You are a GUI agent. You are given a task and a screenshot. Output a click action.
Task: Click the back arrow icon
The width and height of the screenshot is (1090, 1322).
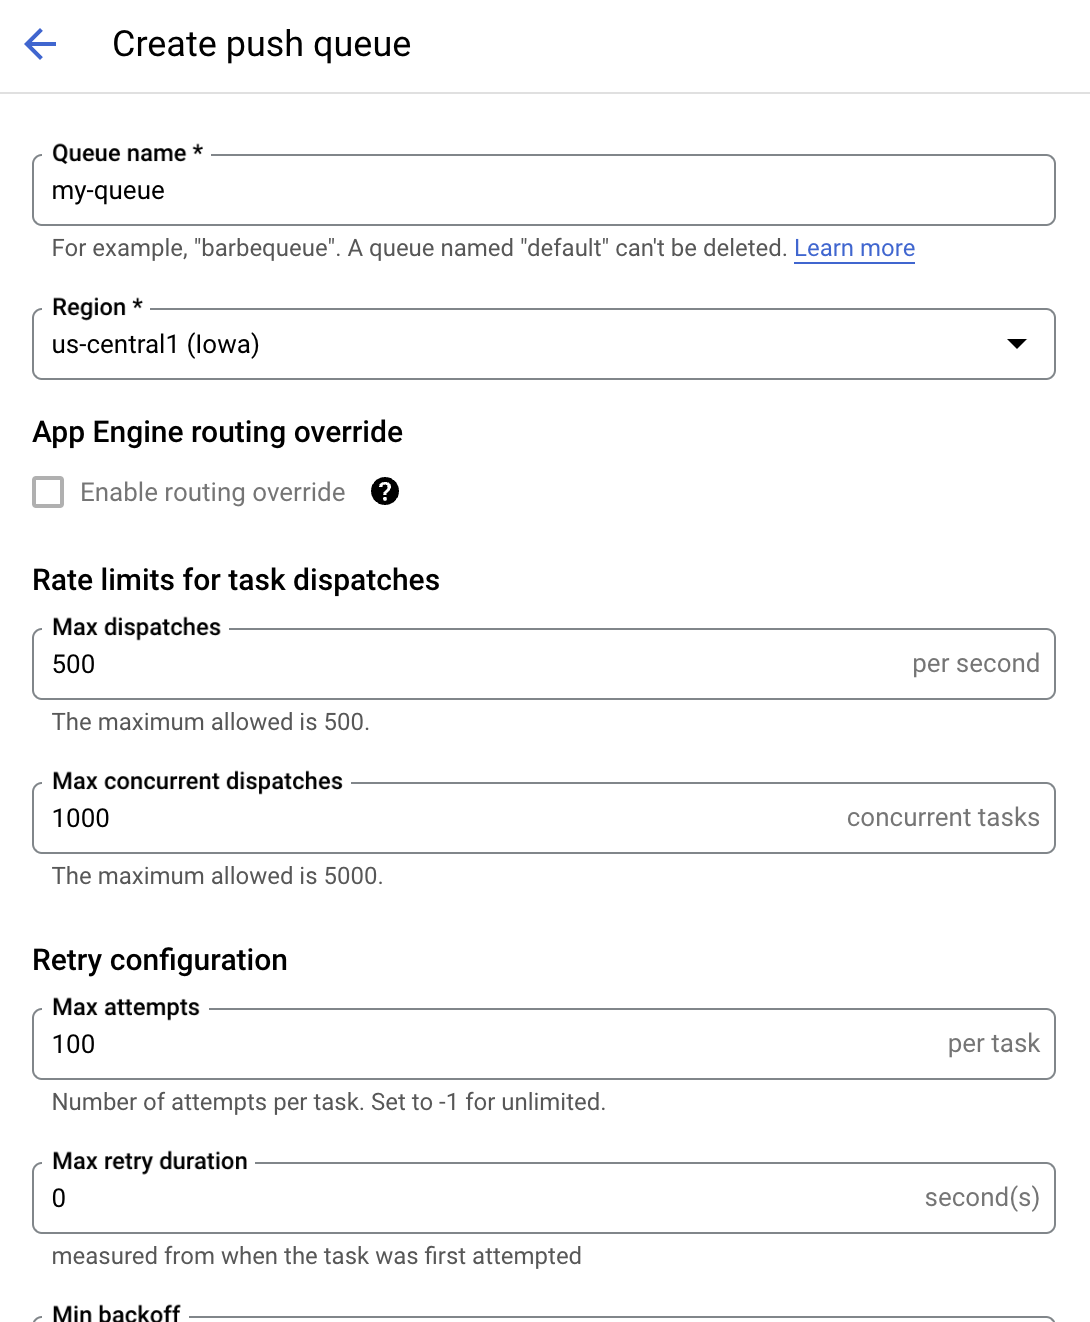(40, 44)
